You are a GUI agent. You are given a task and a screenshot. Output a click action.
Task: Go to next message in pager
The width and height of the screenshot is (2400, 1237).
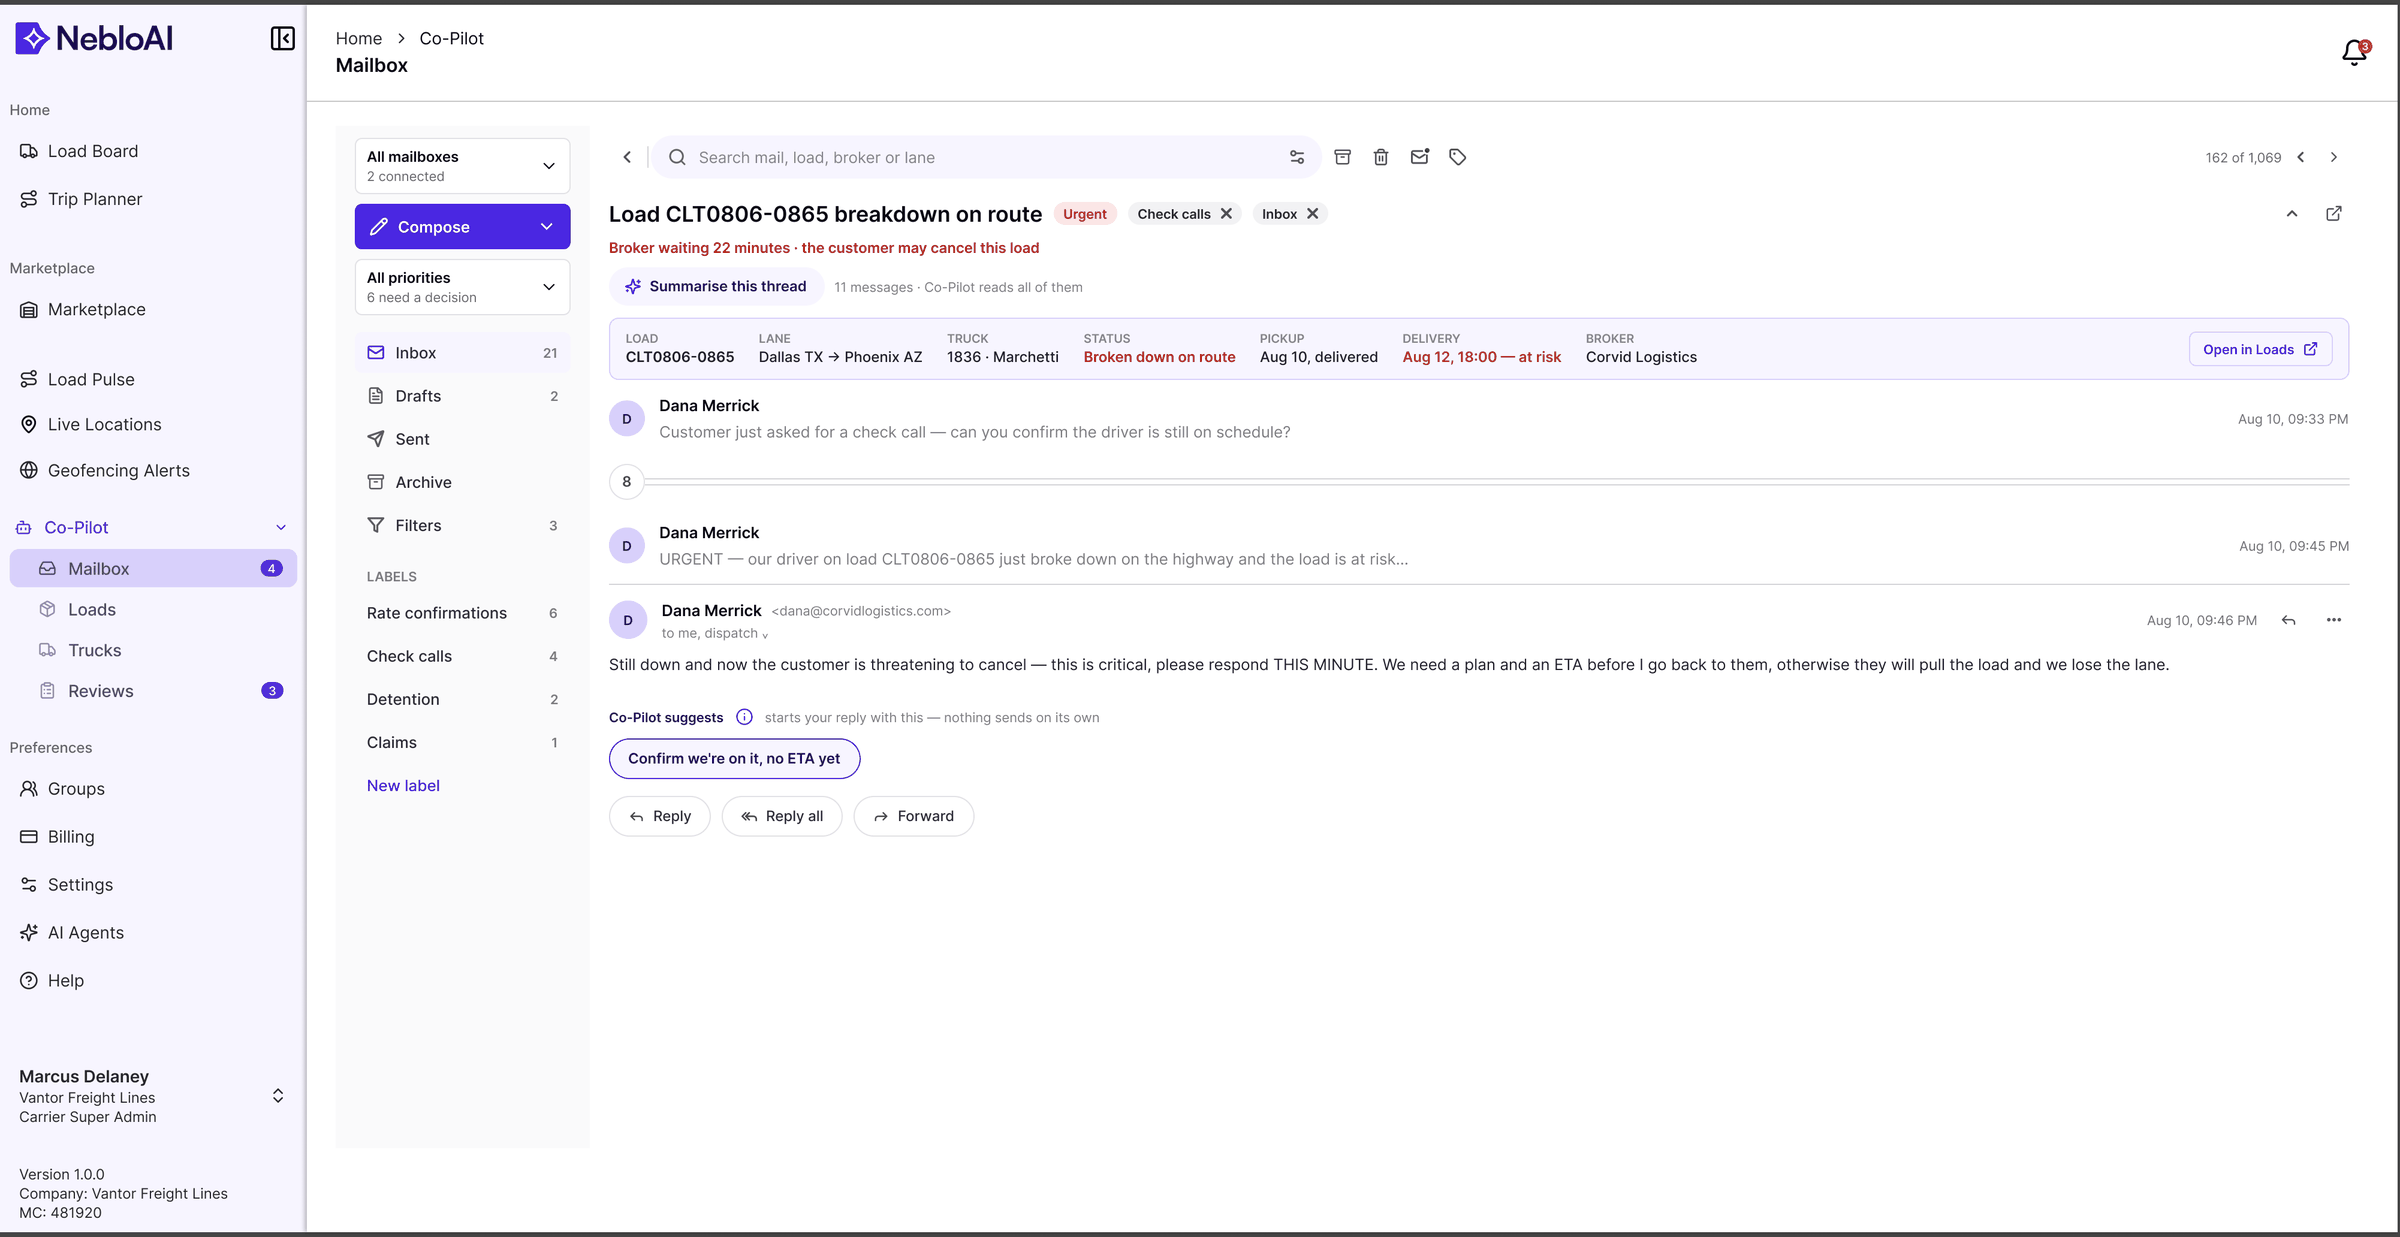2334,157
